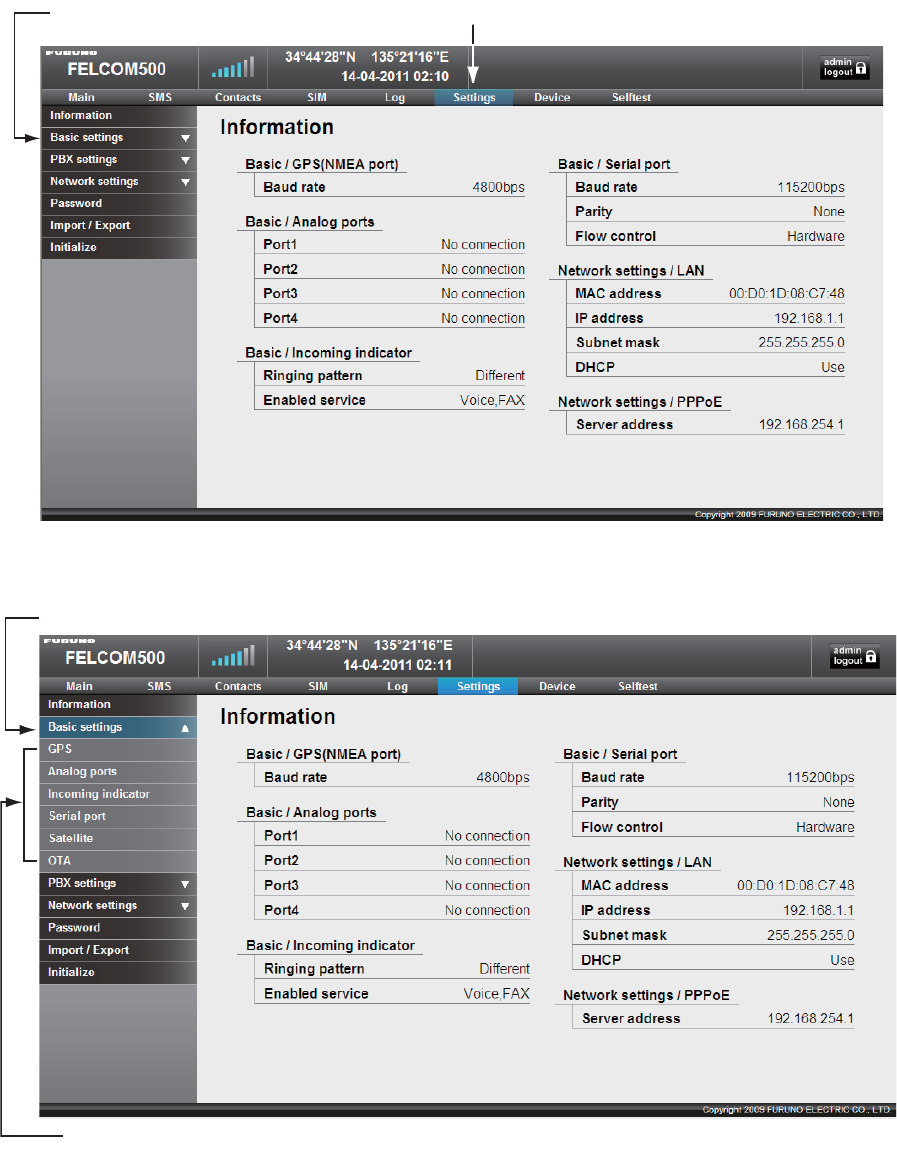Open the Password page on the 02:11 screen
The height and width of the screenshot is (1149, 897).
pyautogui.click(x=118, y=928)
